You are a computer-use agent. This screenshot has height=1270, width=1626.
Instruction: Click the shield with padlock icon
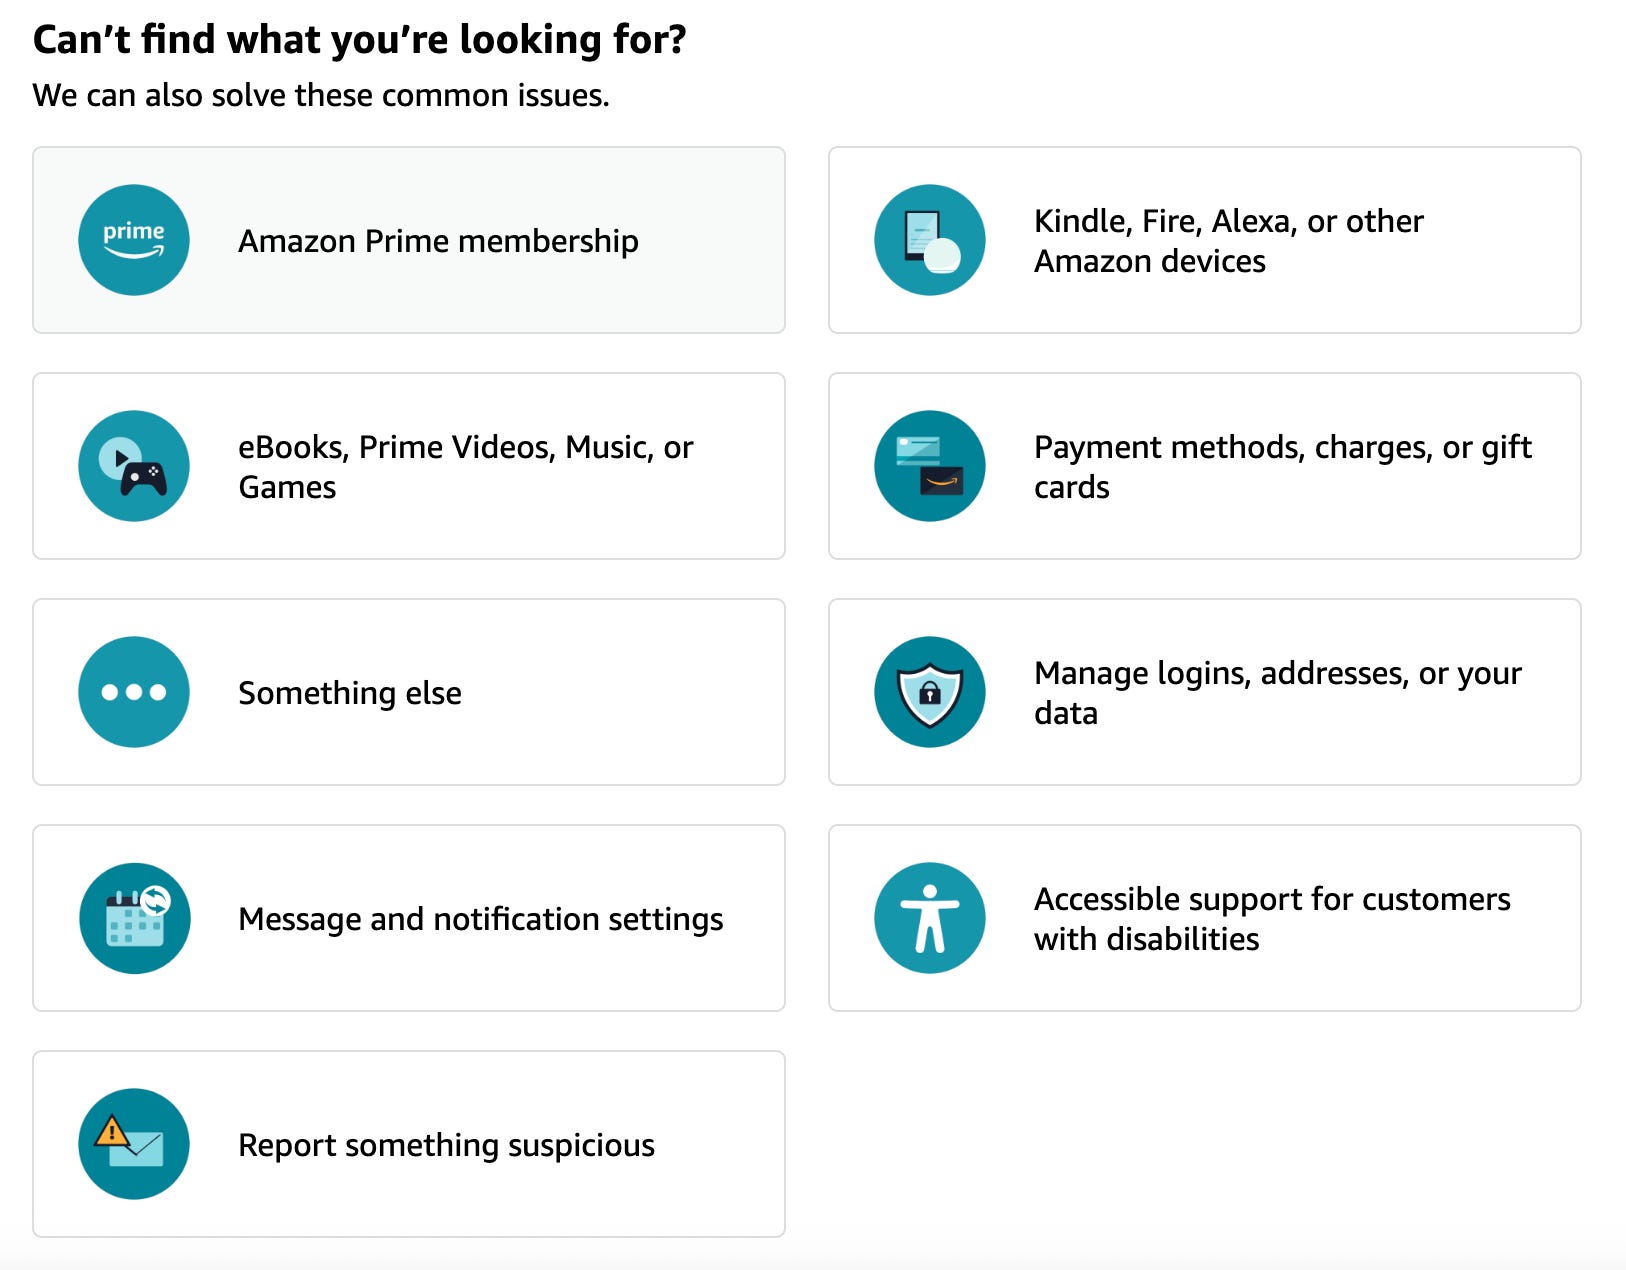tap(930, 692)
